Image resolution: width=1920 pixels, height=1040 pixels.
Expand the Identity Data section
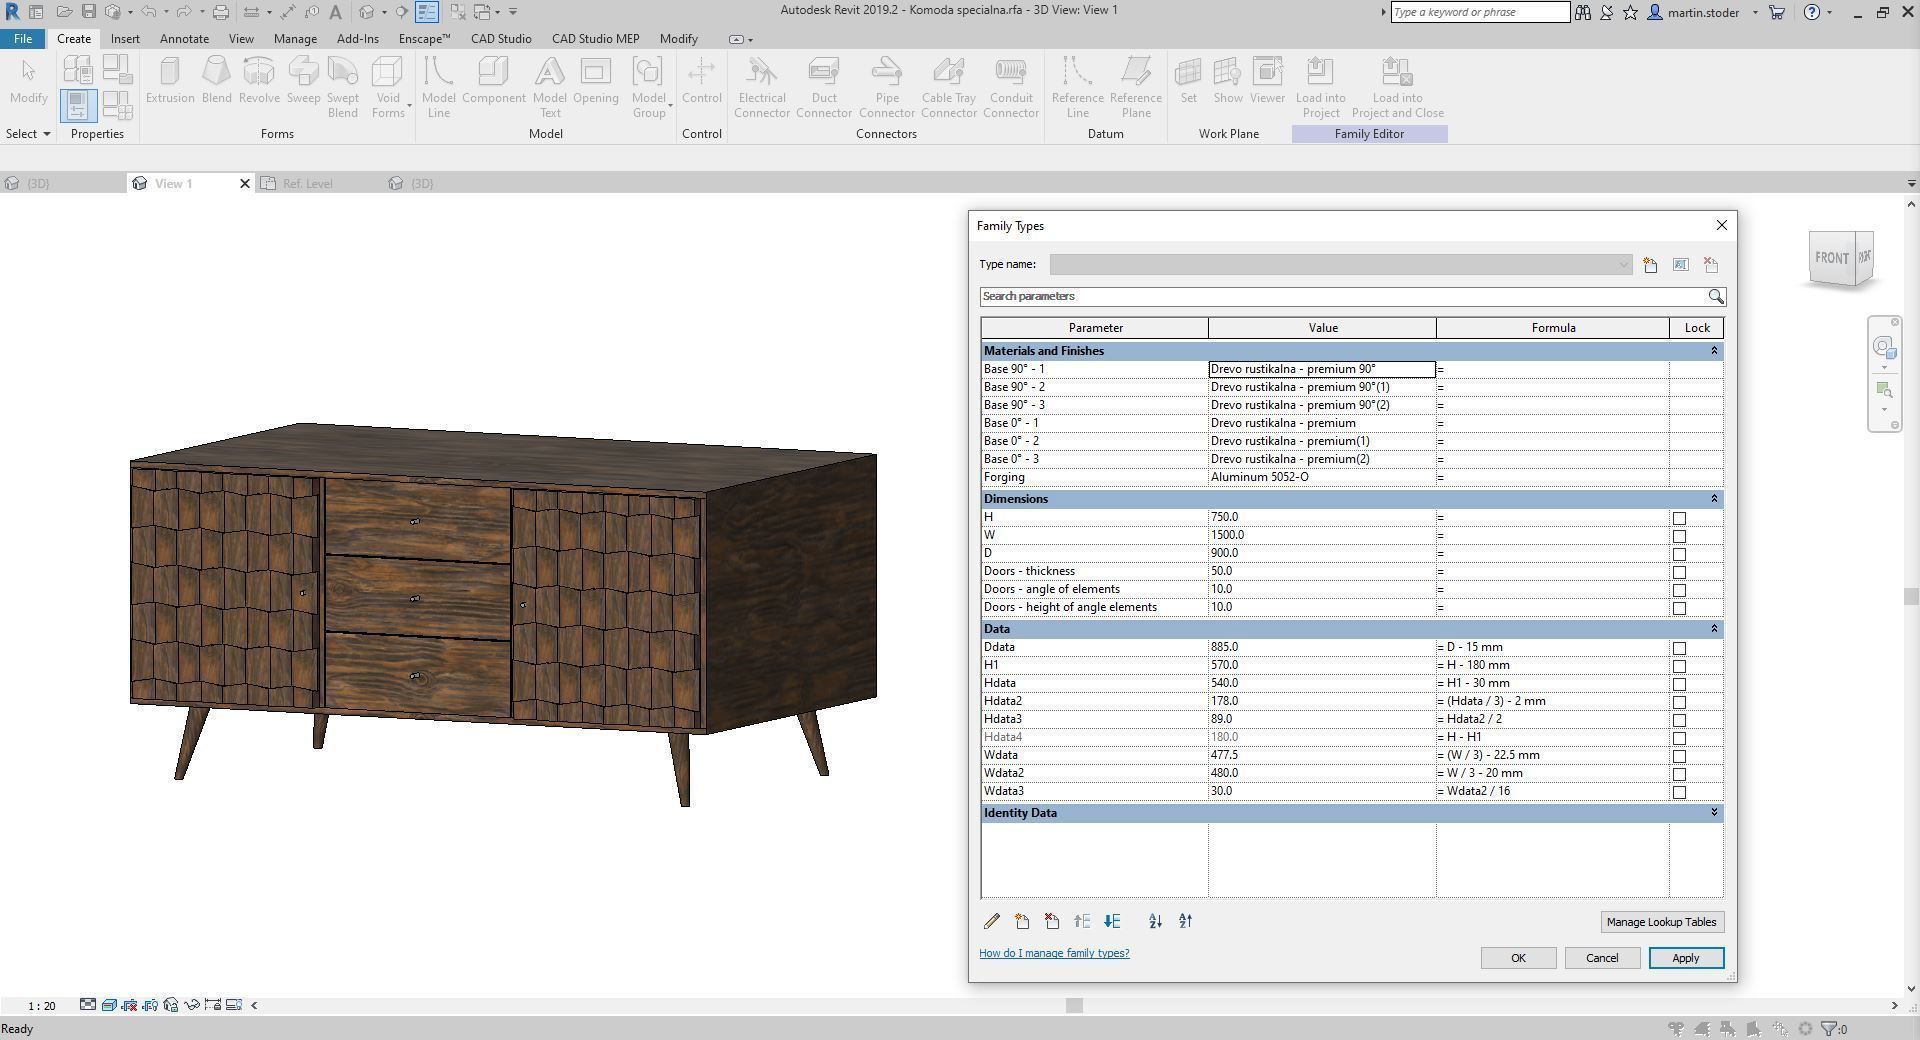click(x=1713, y=812)
